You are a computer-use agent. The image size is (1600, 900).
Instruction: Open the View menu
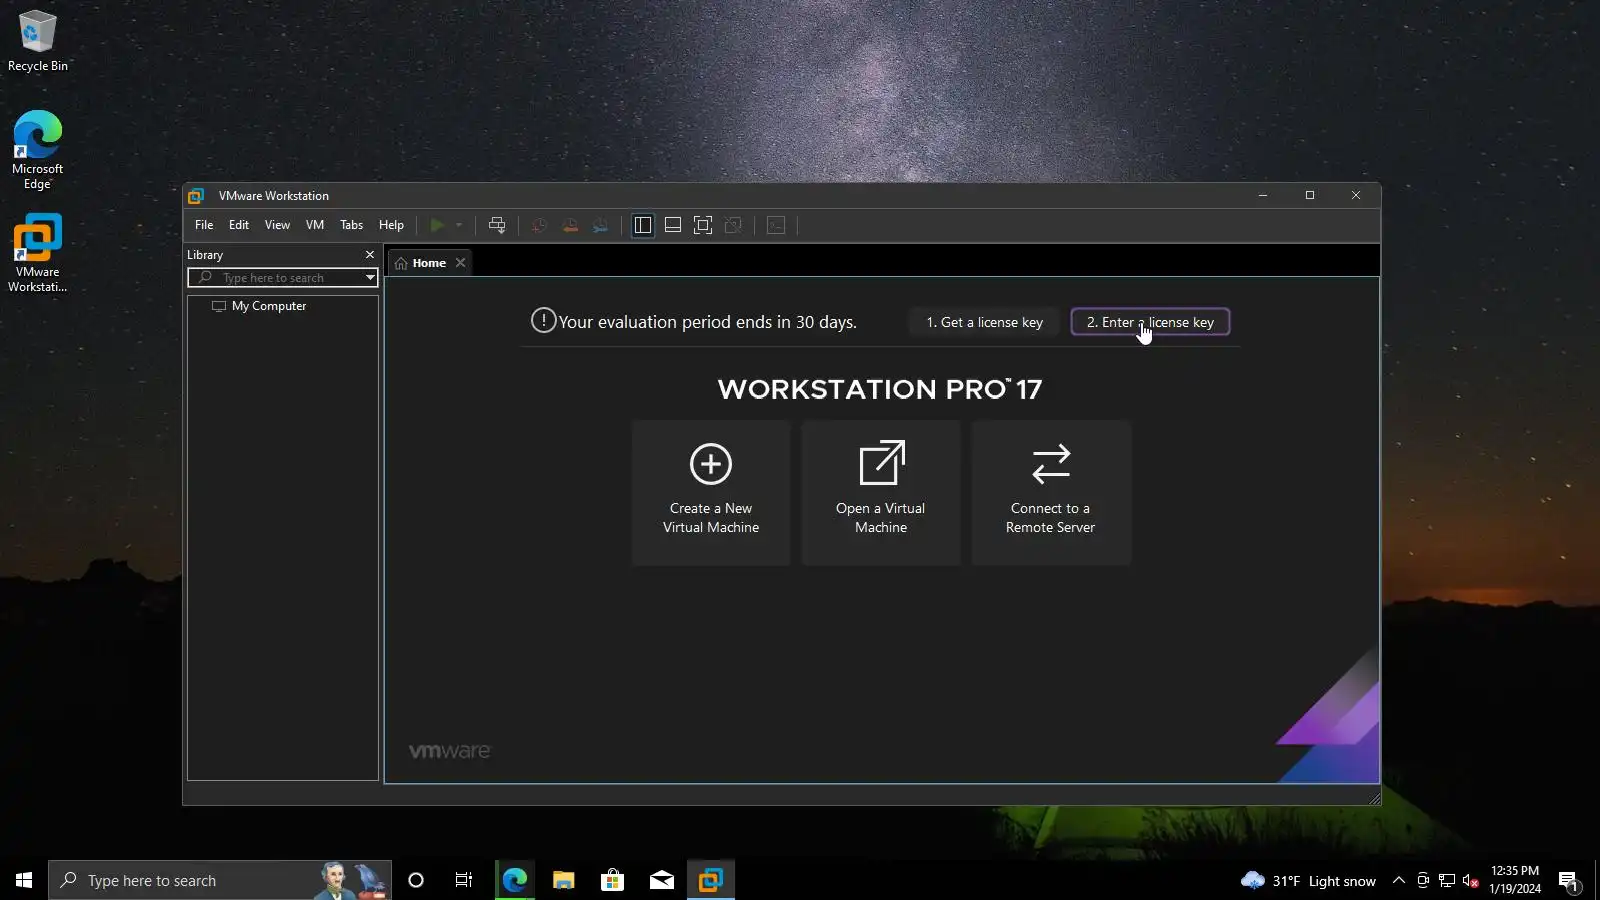(277, 225)
